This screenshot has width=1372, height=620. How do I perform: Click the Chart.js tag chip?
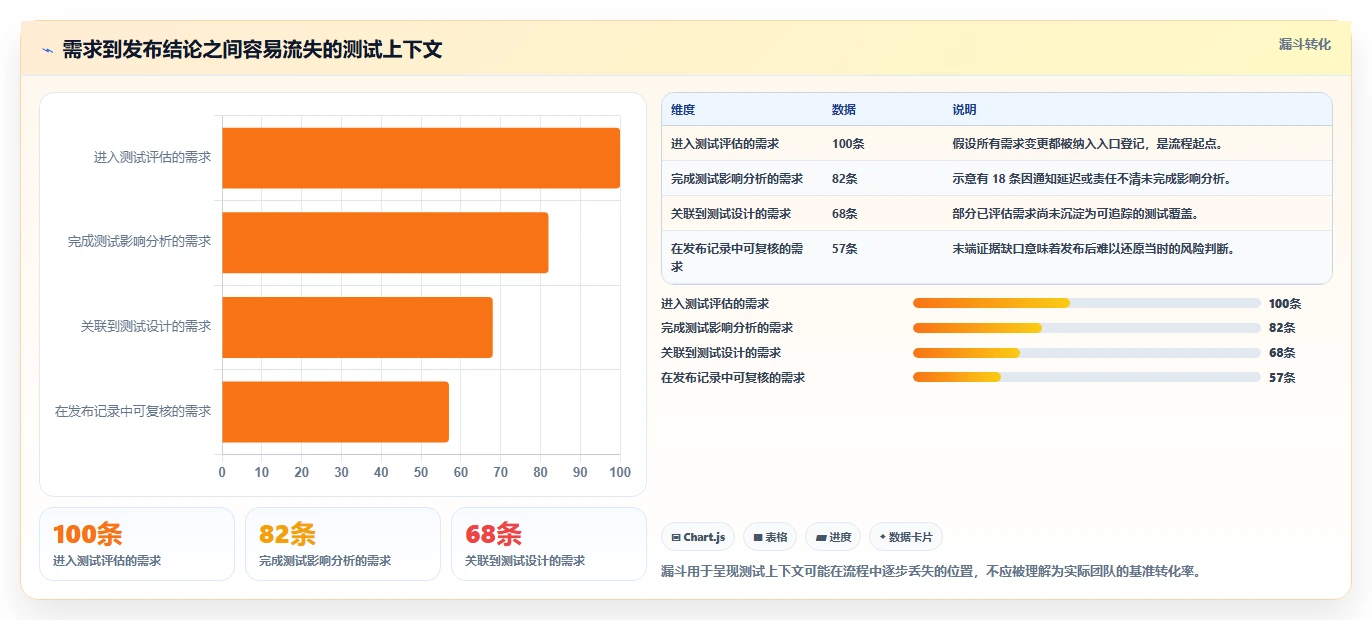coord(698,537)
